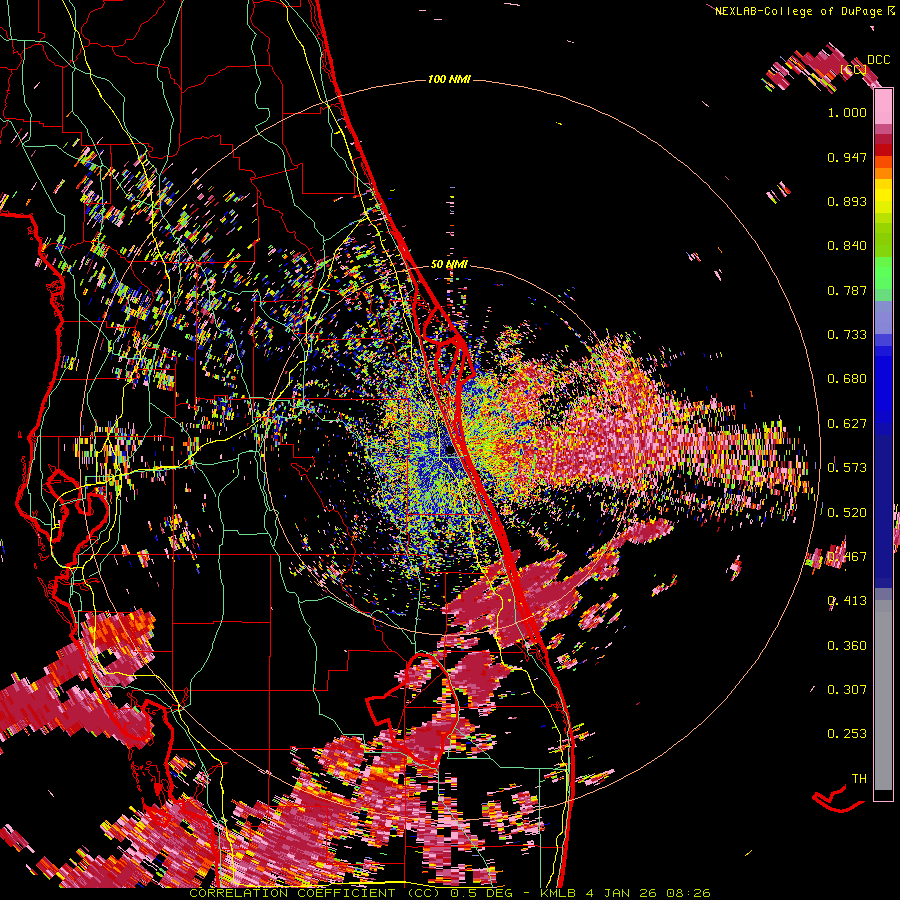Select the 0.253 scale value
This screenshot has width=900, height=900.
(x=847, y=734)
